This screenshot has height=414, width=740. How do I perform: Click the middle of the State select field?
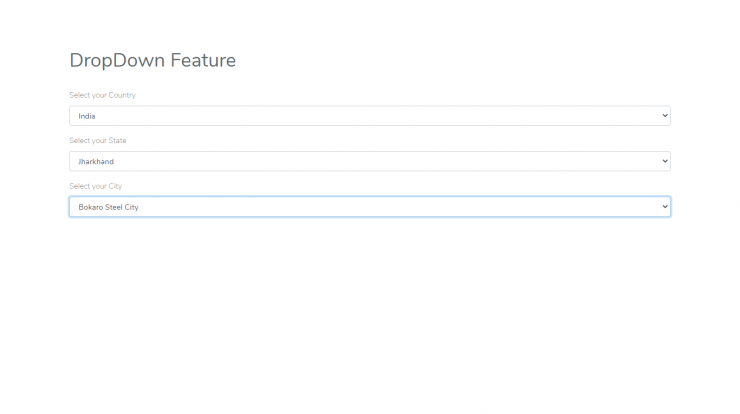[x=370, y=161]
